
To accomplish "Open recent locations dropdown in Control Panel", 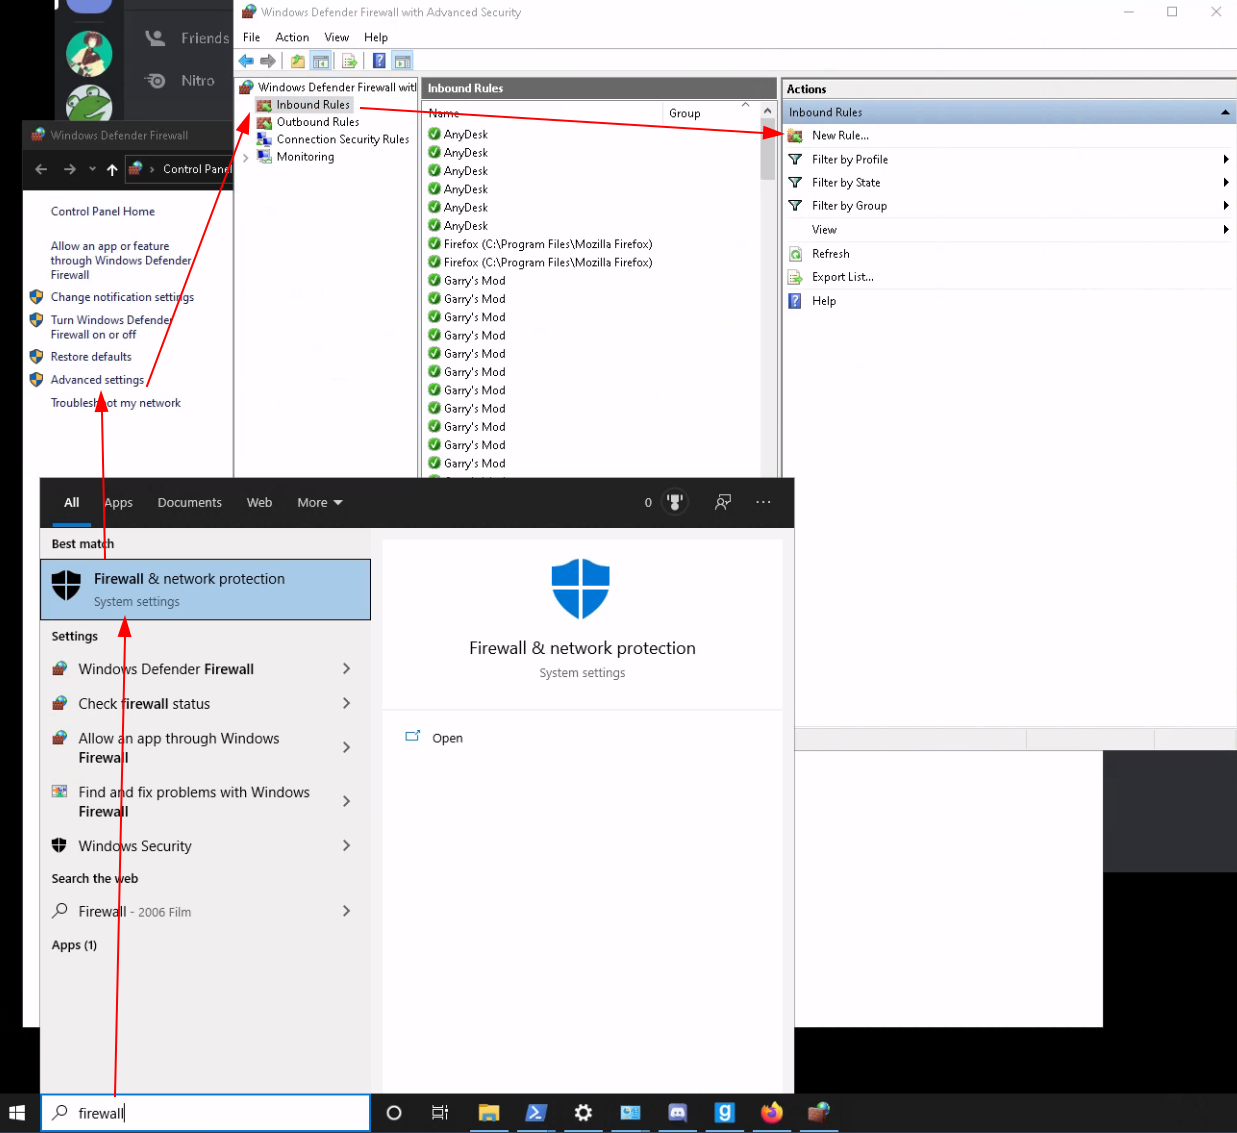I will [x=92, y=169].
